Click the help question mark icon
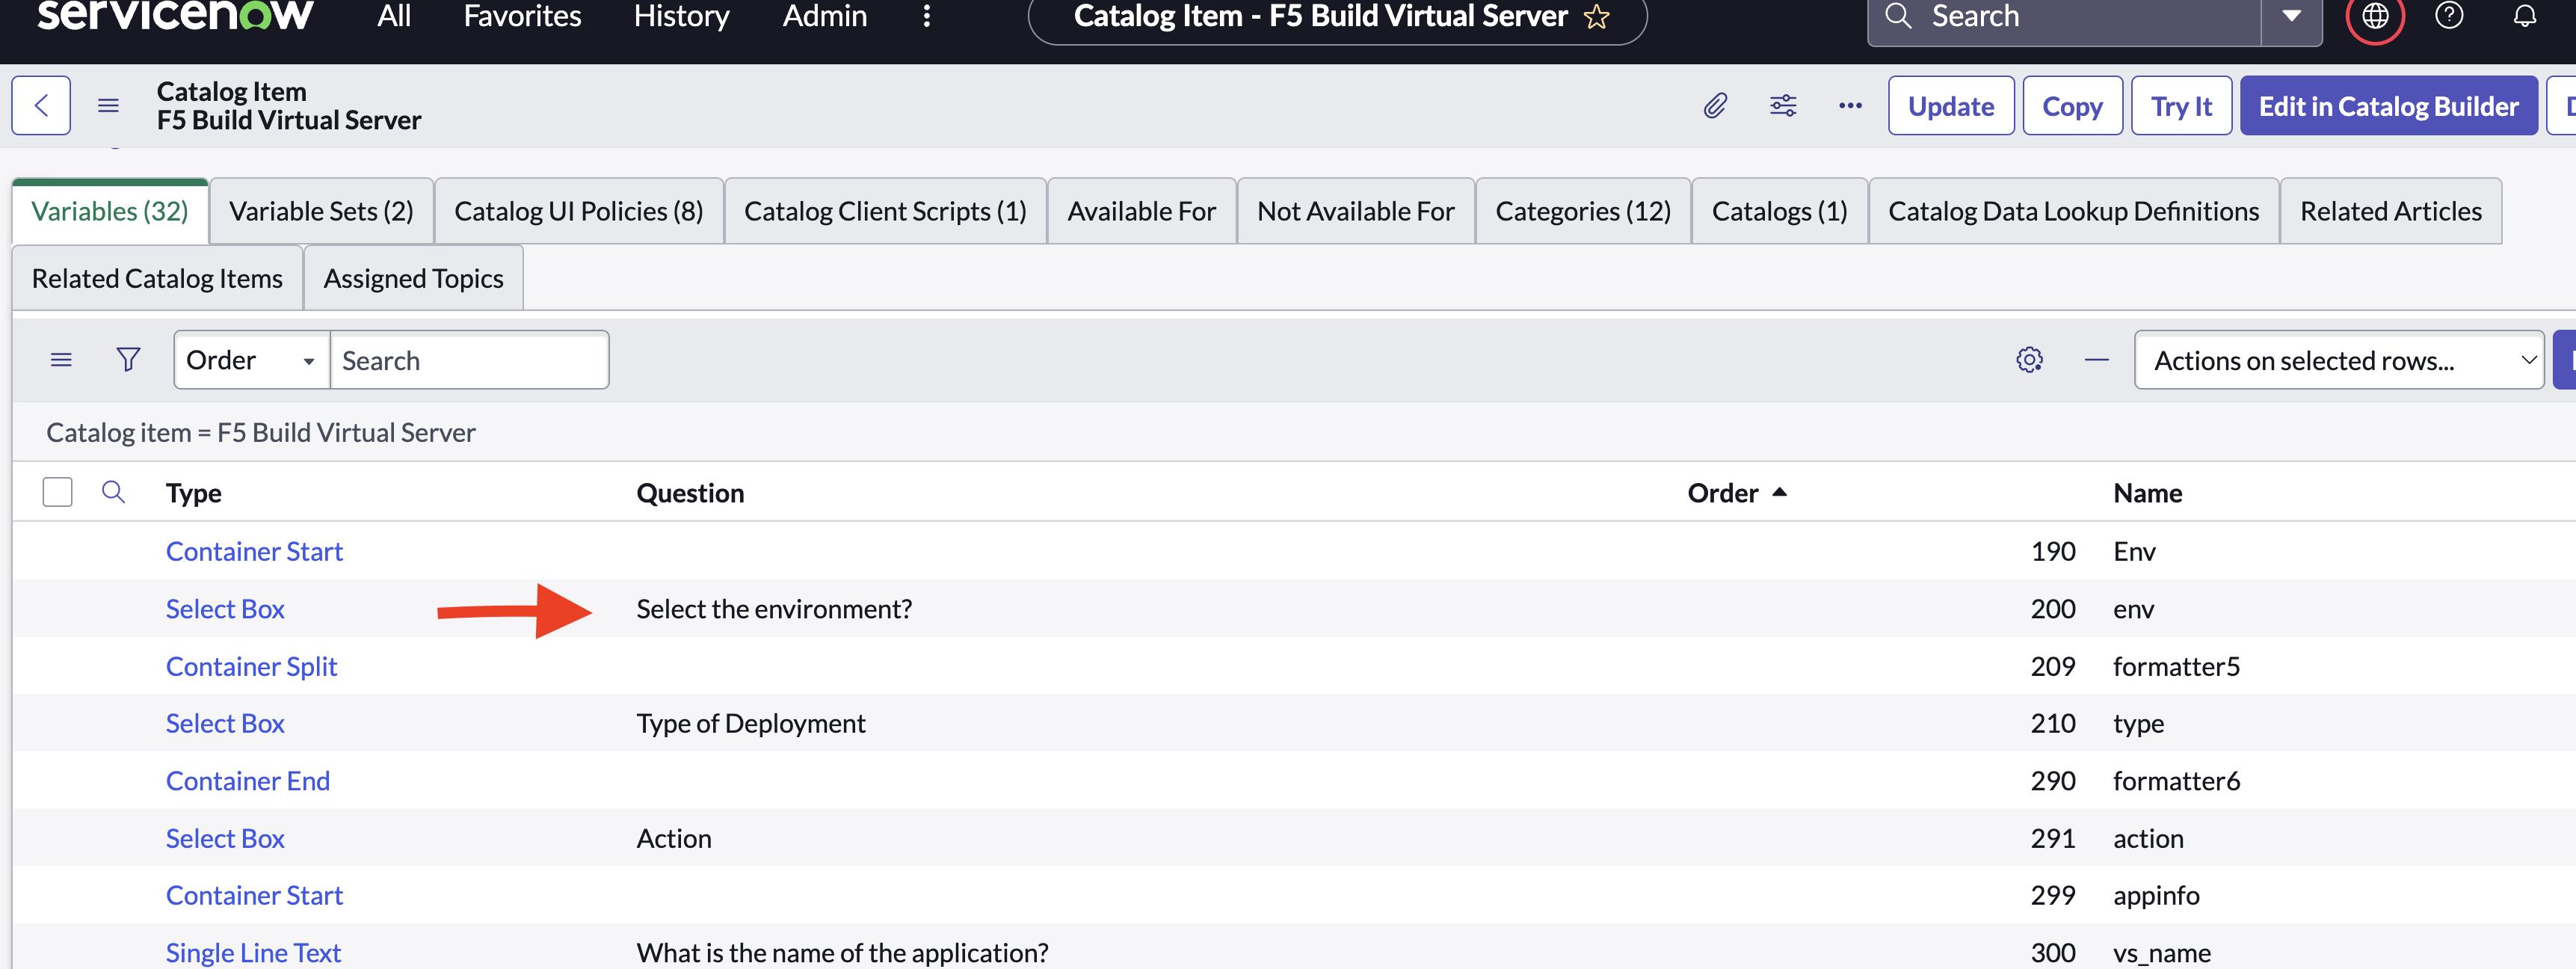The image size is (2576, 969). 2449,16
